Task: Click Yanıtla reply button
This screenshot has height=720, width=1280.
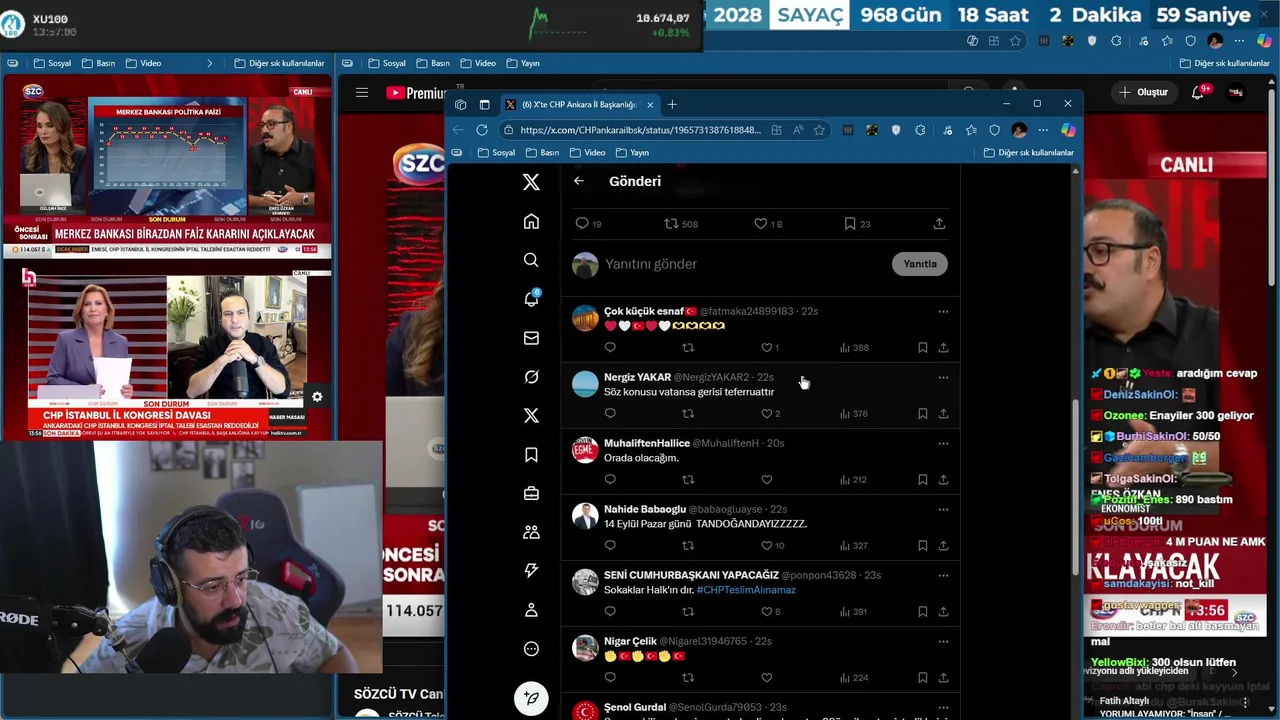Action: pyautogui.click(x=920, y=264)
